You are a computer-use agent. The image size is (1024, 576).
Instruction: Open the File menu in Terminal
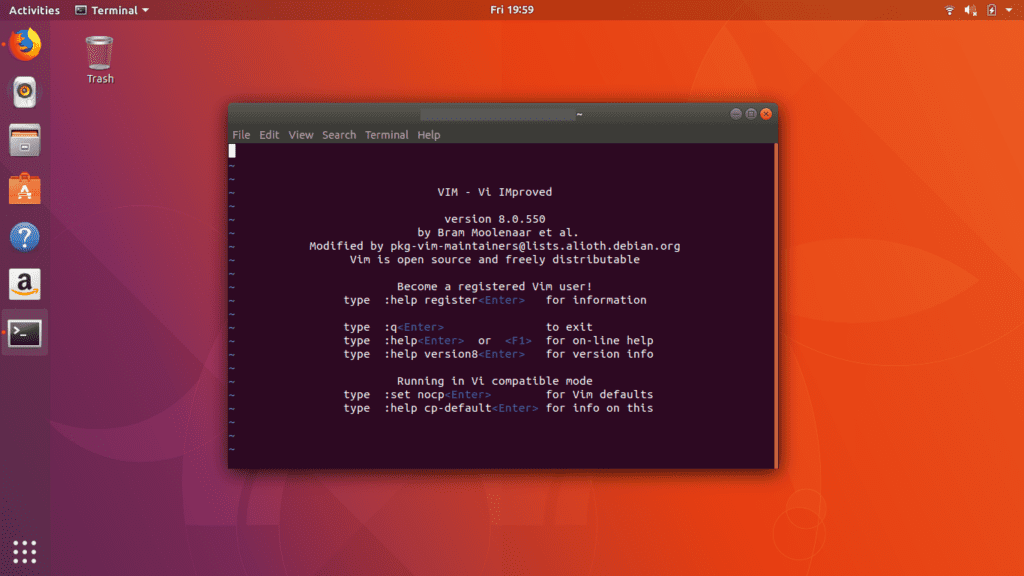(241, 134)
